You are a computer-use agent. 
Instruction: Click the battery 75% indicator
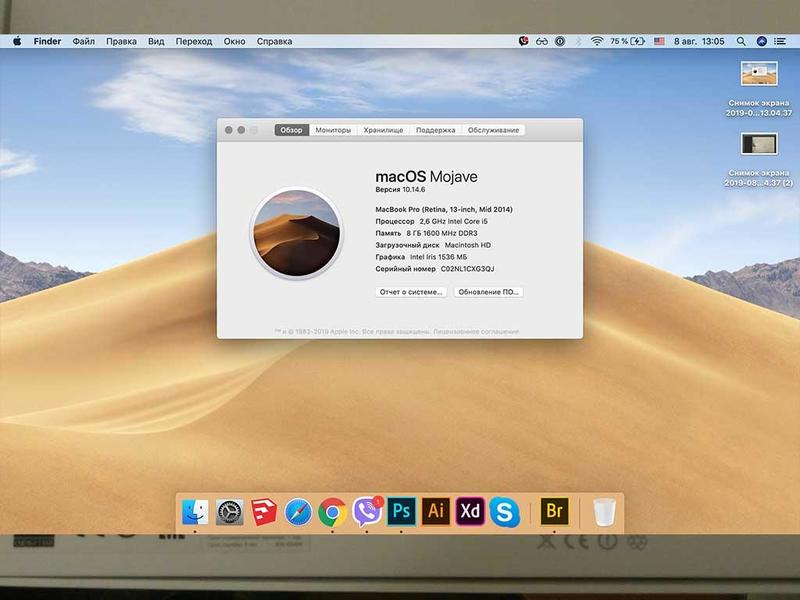628,41
